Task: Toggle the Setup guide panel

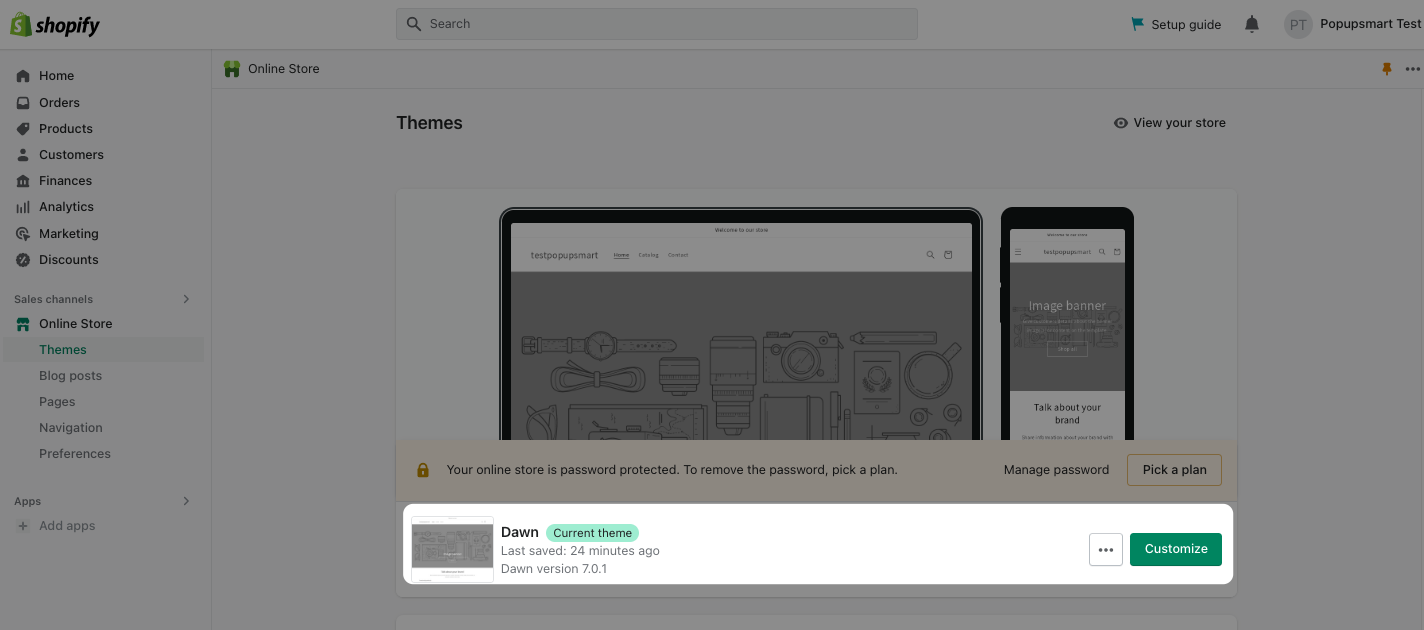Action: pos(1175,24)
